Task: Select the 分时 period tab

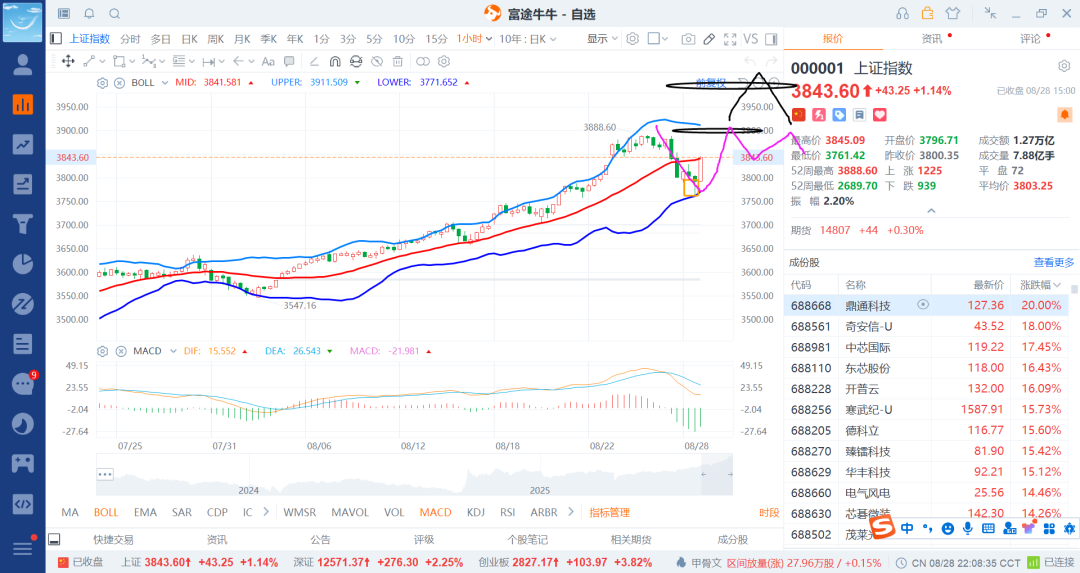Action: point(130,39)
